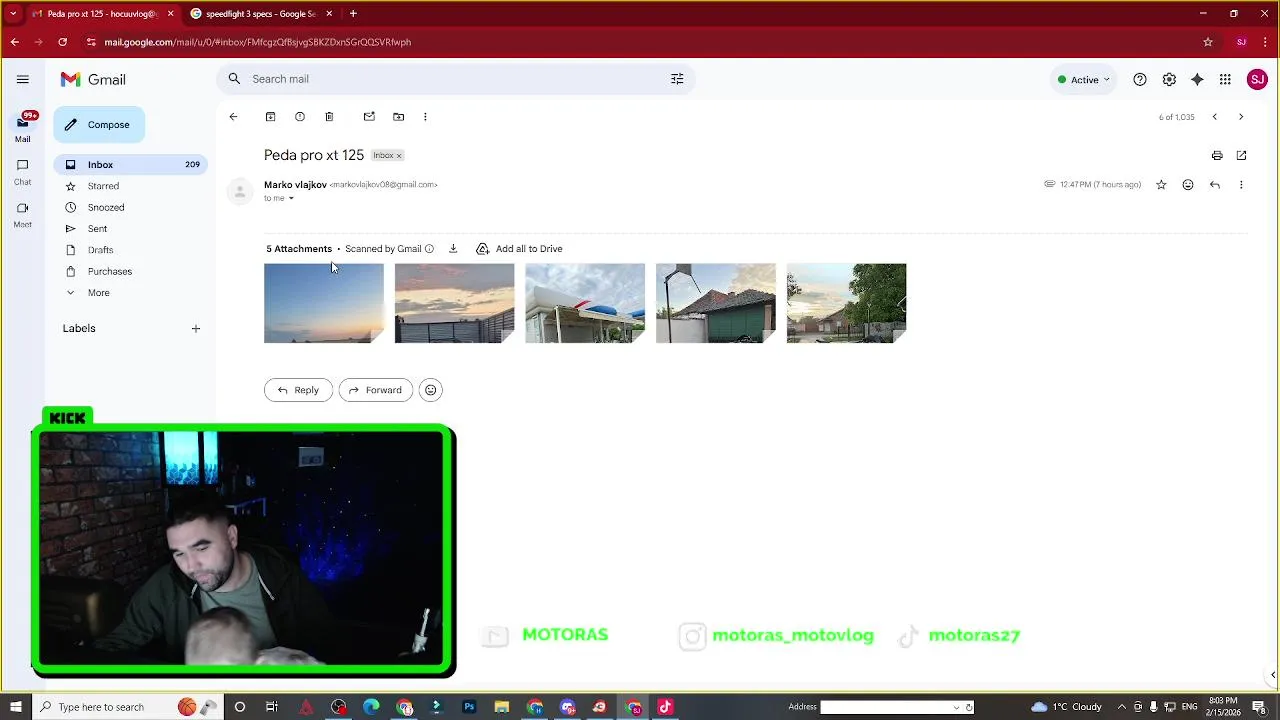Switch to Chat in the sidebar

coord(22,172)
